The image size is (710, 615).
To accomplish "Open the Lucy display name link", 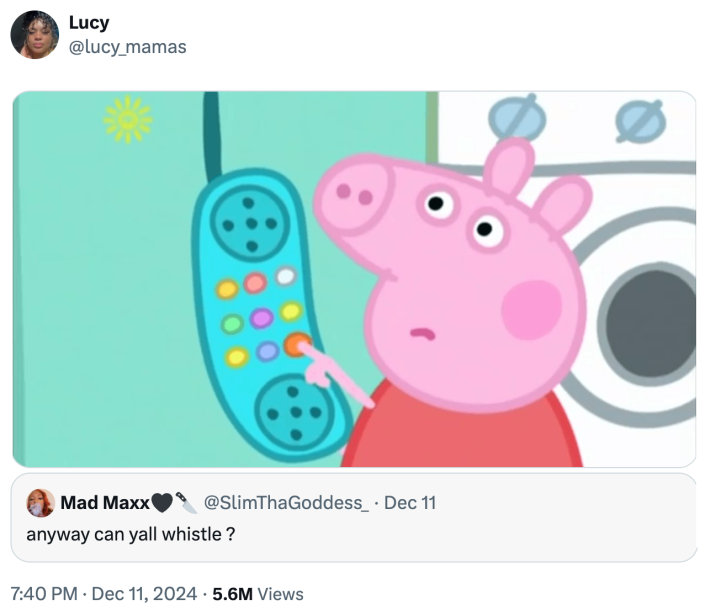I will [x=89, y=23].
